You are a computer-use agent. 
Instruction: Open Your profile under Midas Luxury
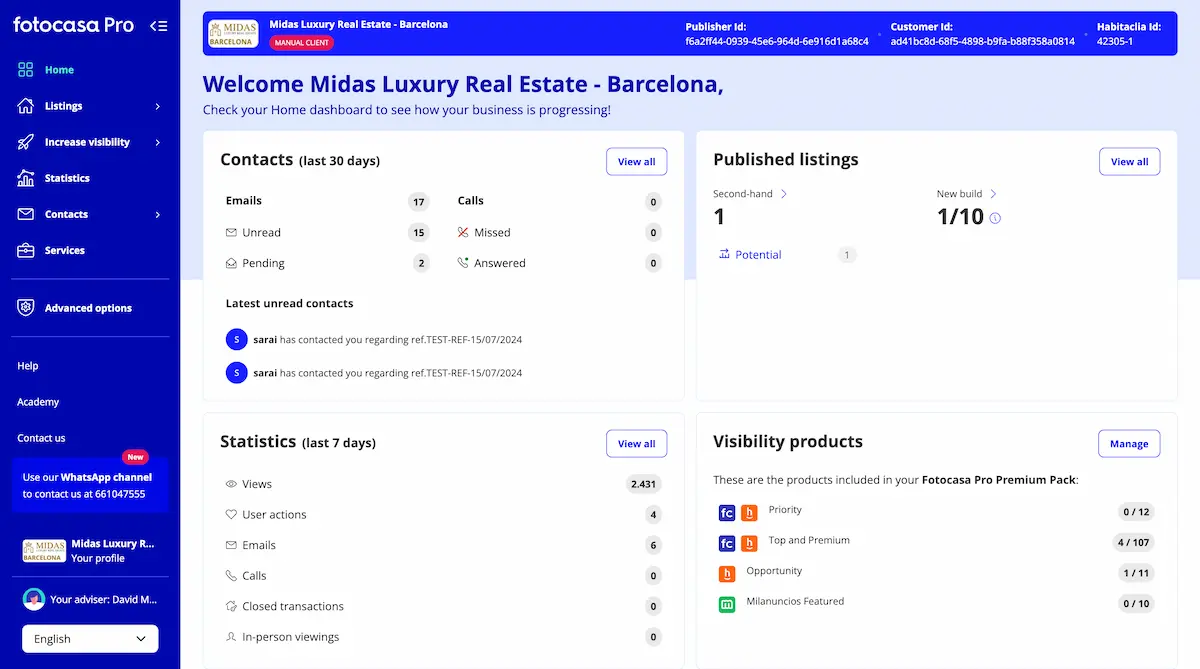click(x=98, y=559)
